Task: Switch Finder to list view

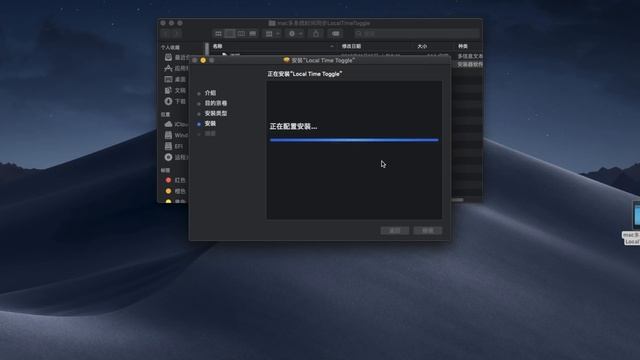Action: [230, 33]
